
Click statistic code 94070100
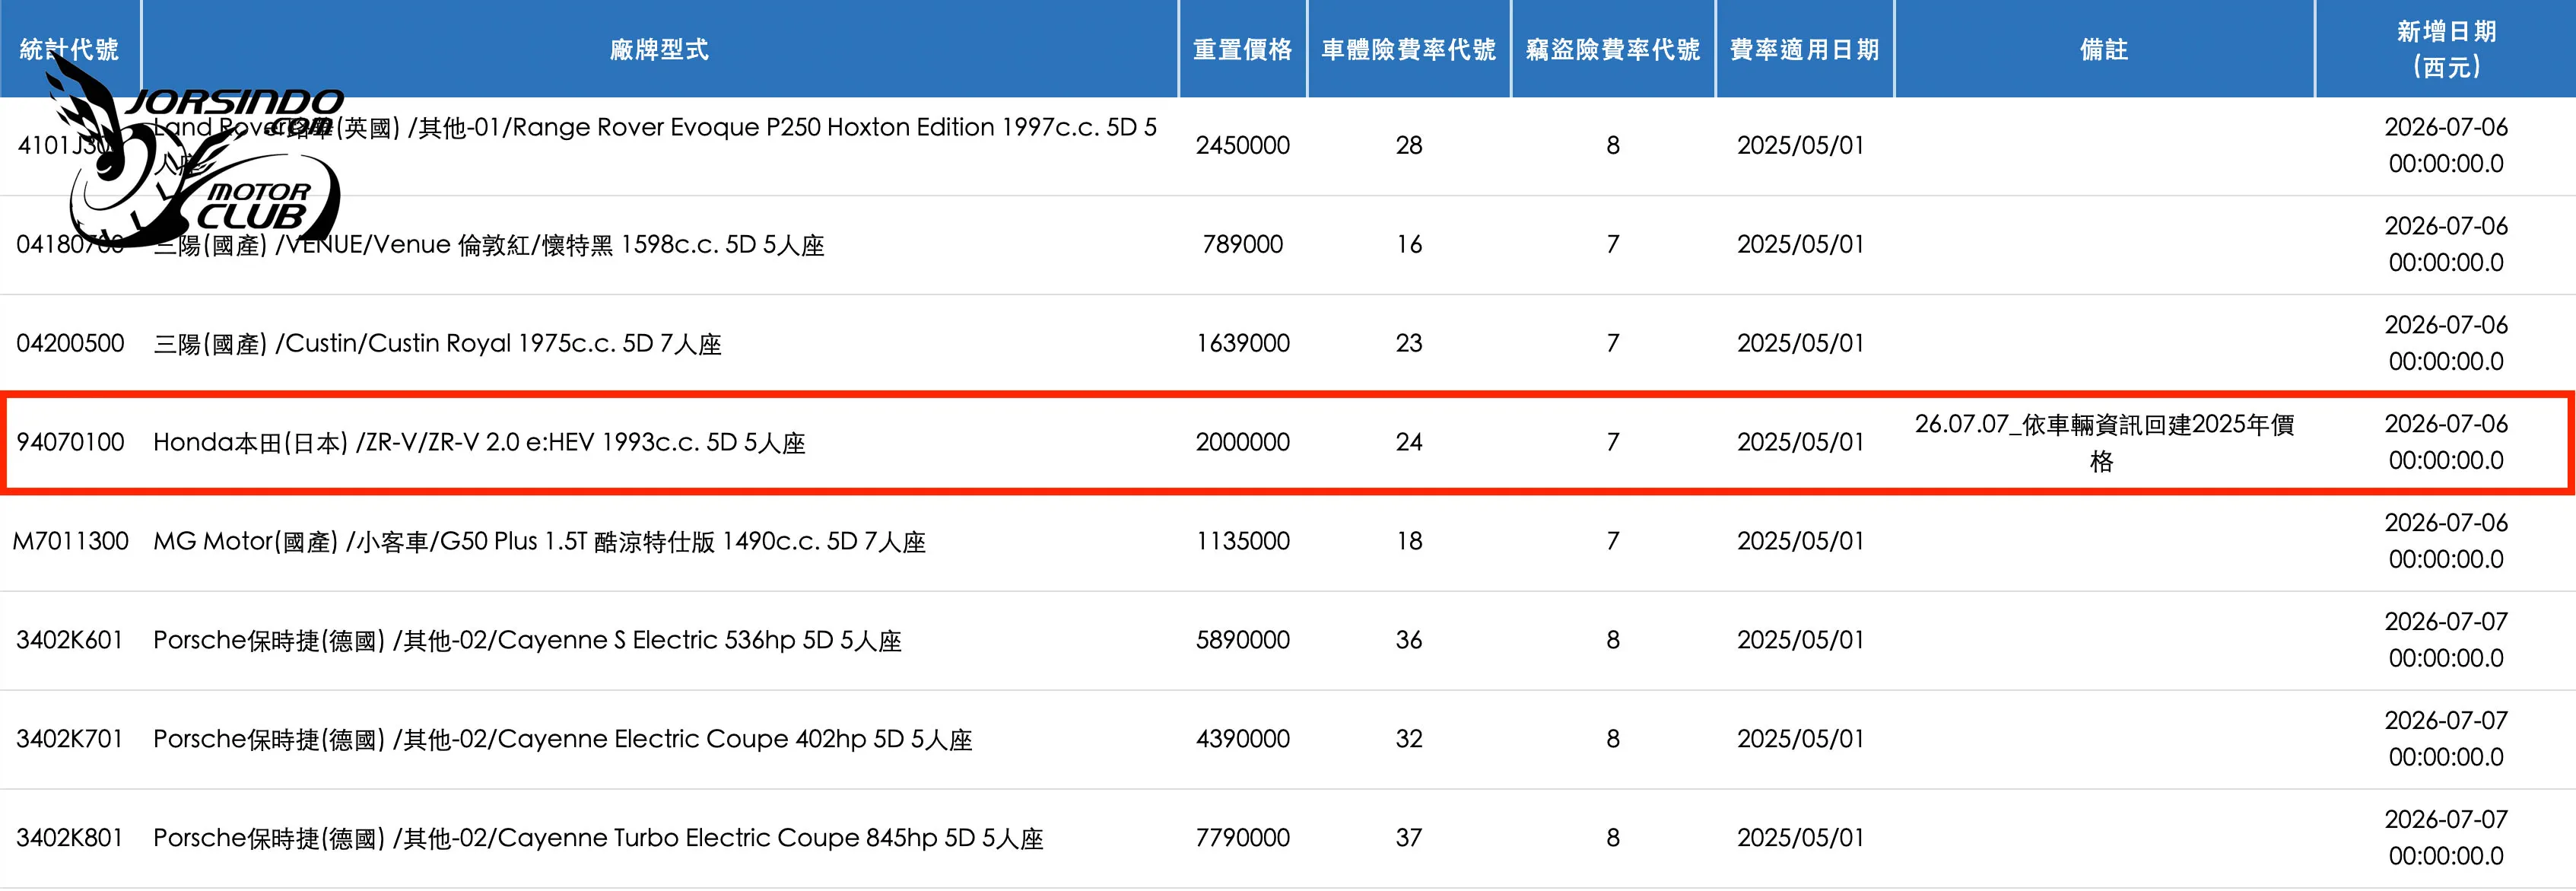click(70, 442)
